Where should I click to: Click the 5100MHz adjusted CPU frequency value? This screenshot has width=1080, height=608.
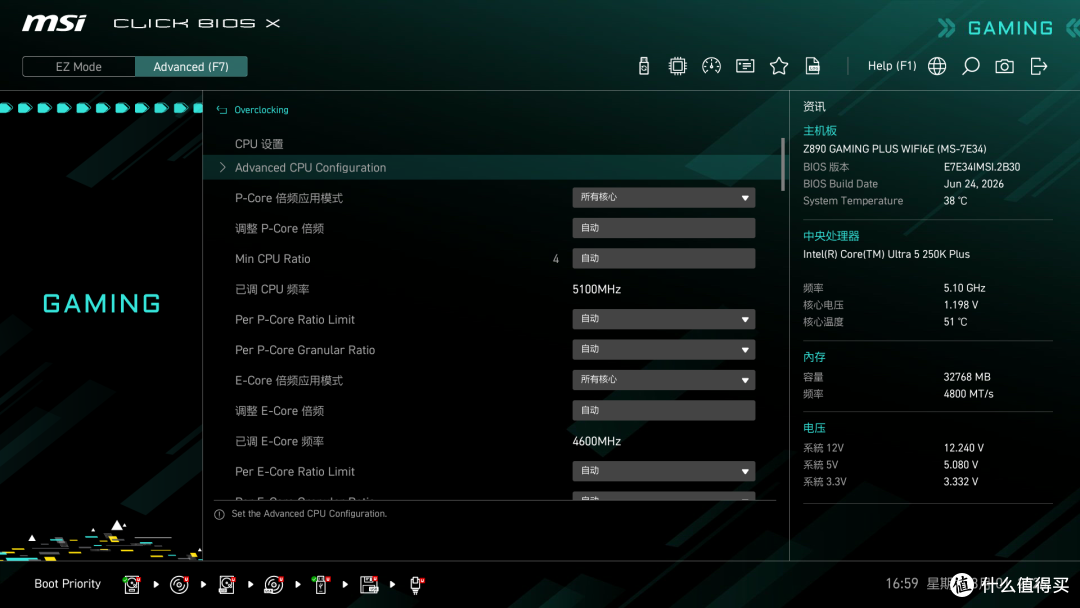pos(596,289)
